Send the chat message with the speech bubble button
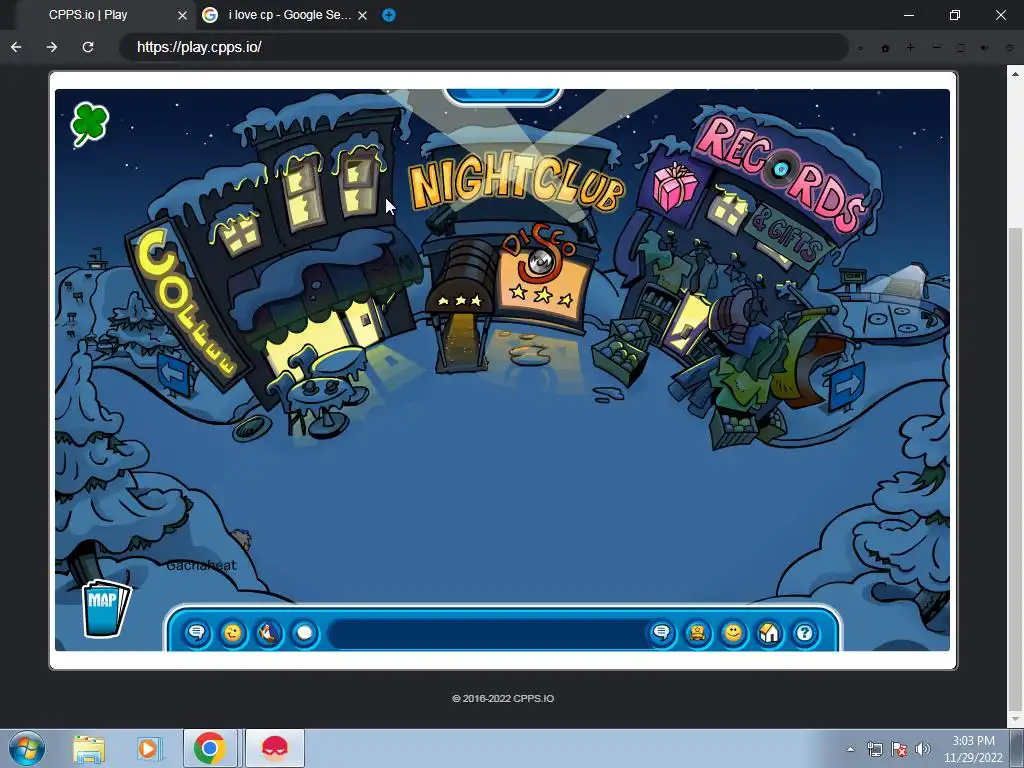Viewport: 1024px width, 768px height. pyautogui.click(x=662, y=633)
